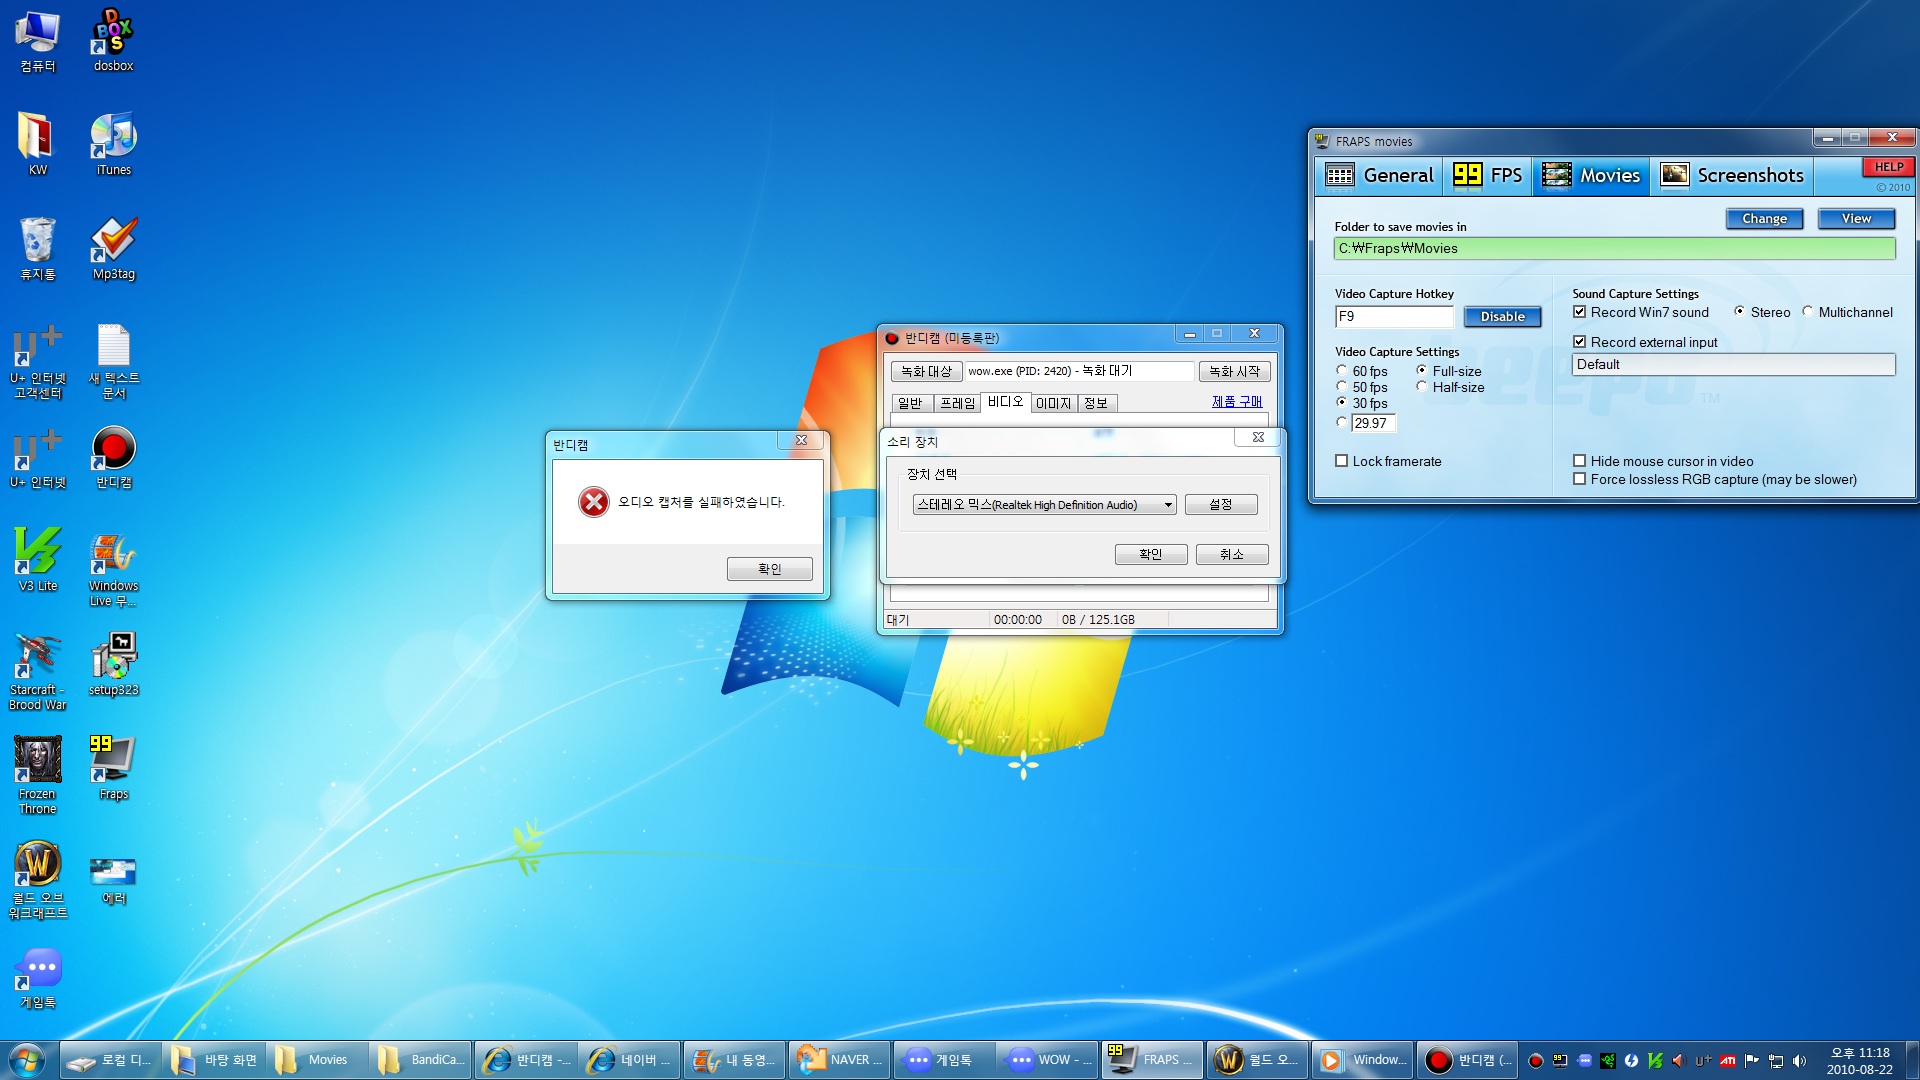Open the 에러 image file icon
This screenshot has width=1920, height=1080.
pyautogui.click(x=113, y=880)
